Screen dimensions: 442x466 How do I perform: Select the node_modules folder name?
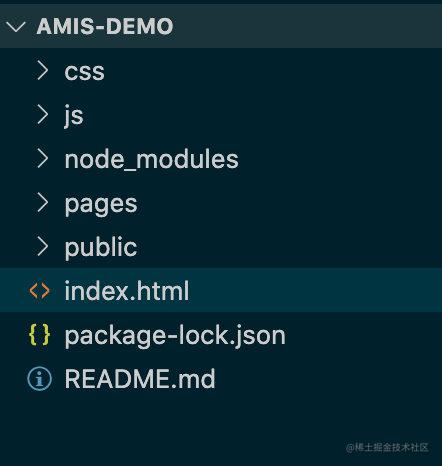pos(152,159)
